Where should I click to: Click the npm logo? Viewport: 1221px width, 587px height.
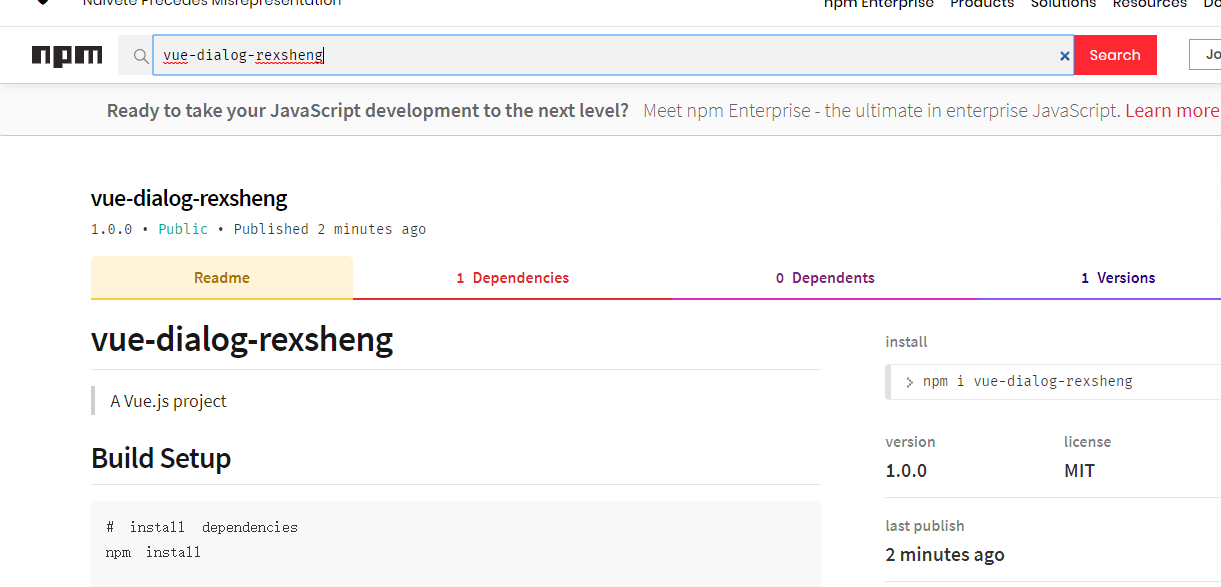pyautogui.click(x=67, y=56)
